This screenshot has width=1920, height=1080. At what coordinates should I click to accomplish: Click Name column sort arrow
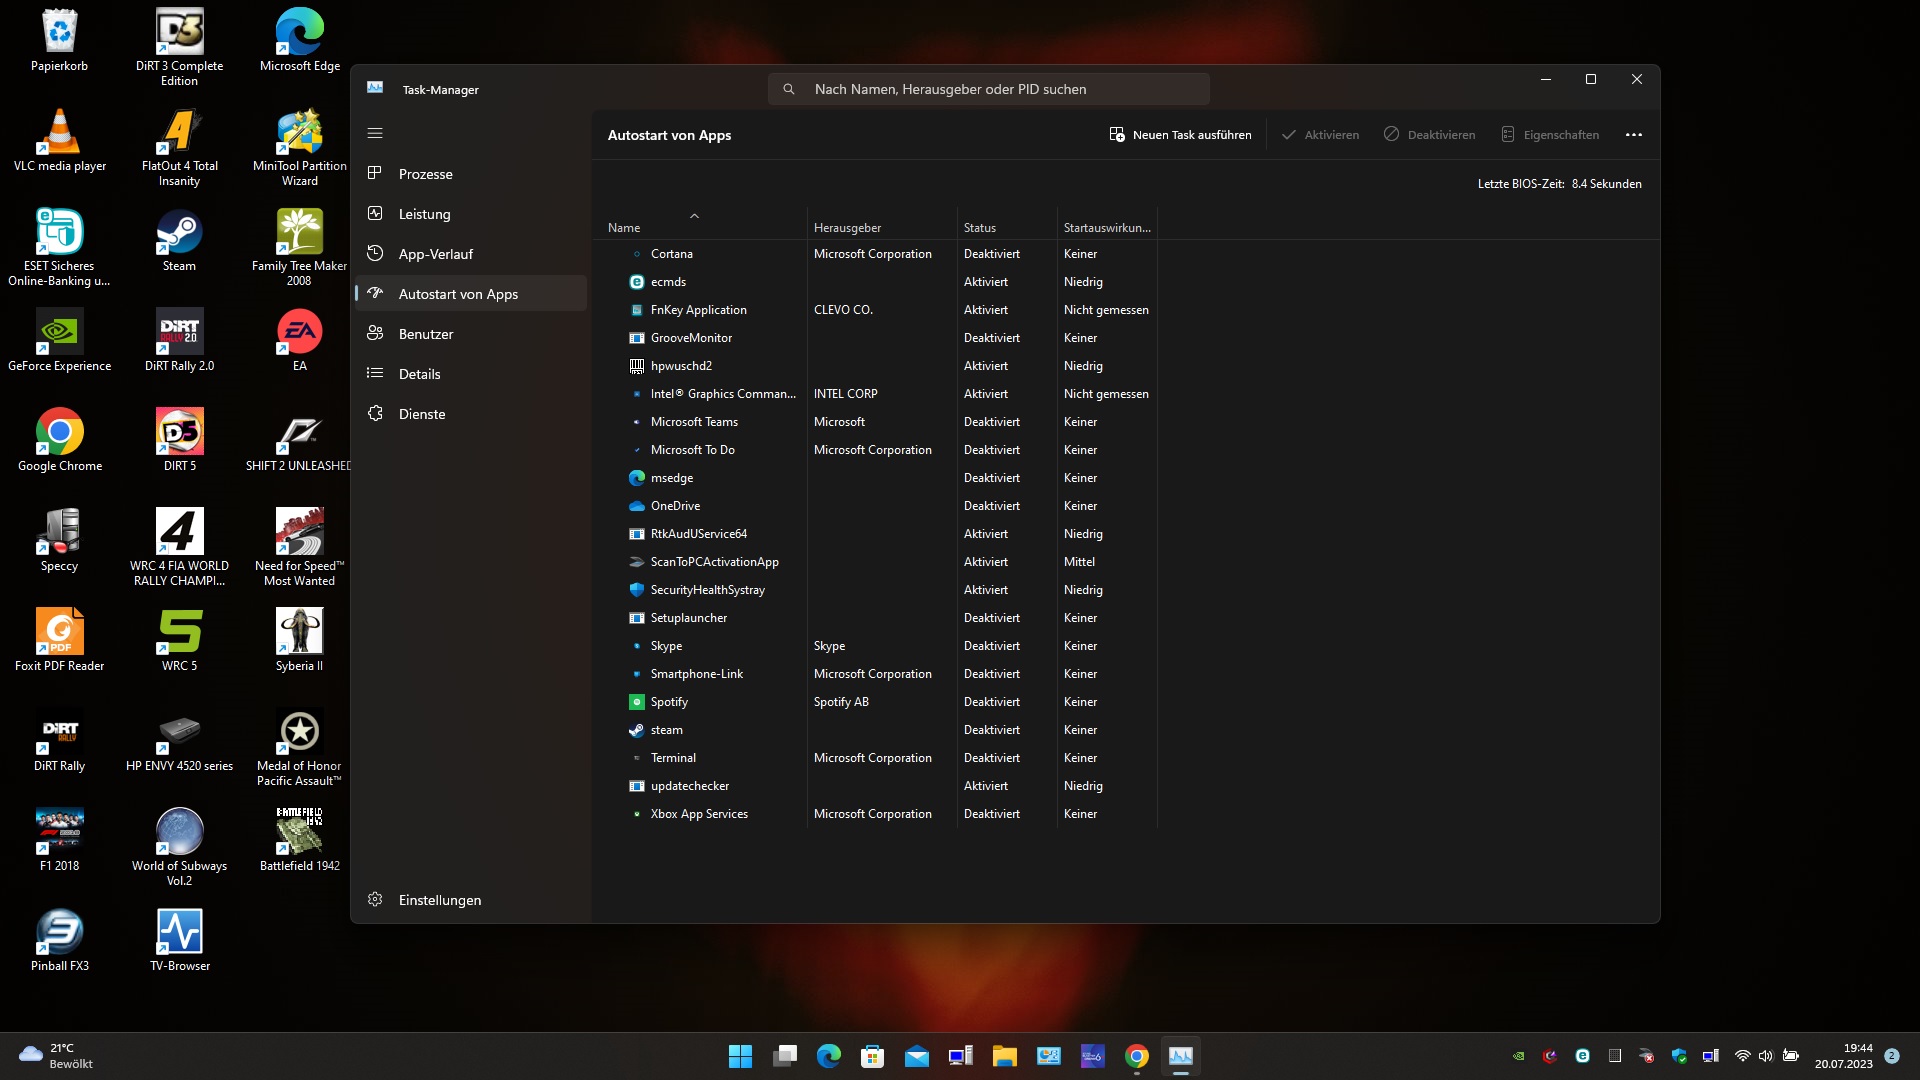(694, 216)
